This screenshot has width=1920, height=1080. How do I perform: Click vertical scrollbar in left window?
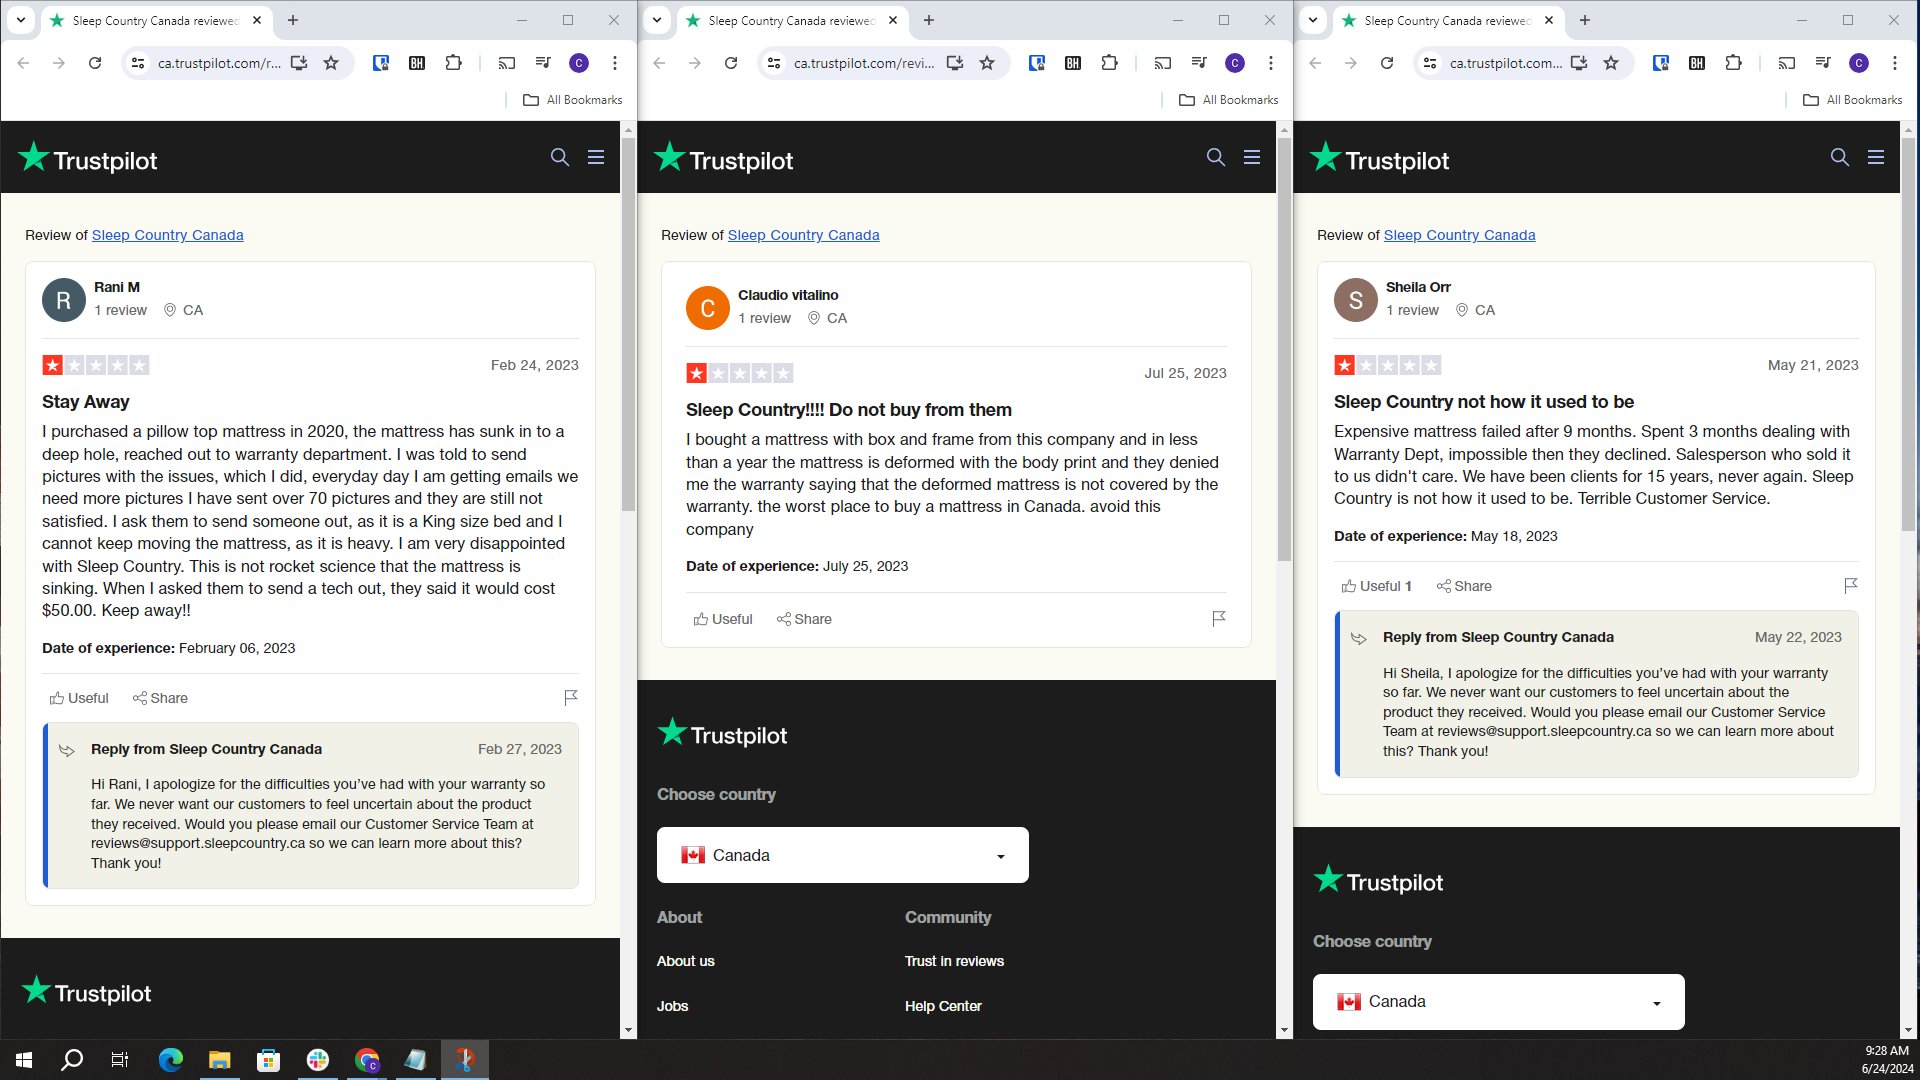click(x=628, y=325)
